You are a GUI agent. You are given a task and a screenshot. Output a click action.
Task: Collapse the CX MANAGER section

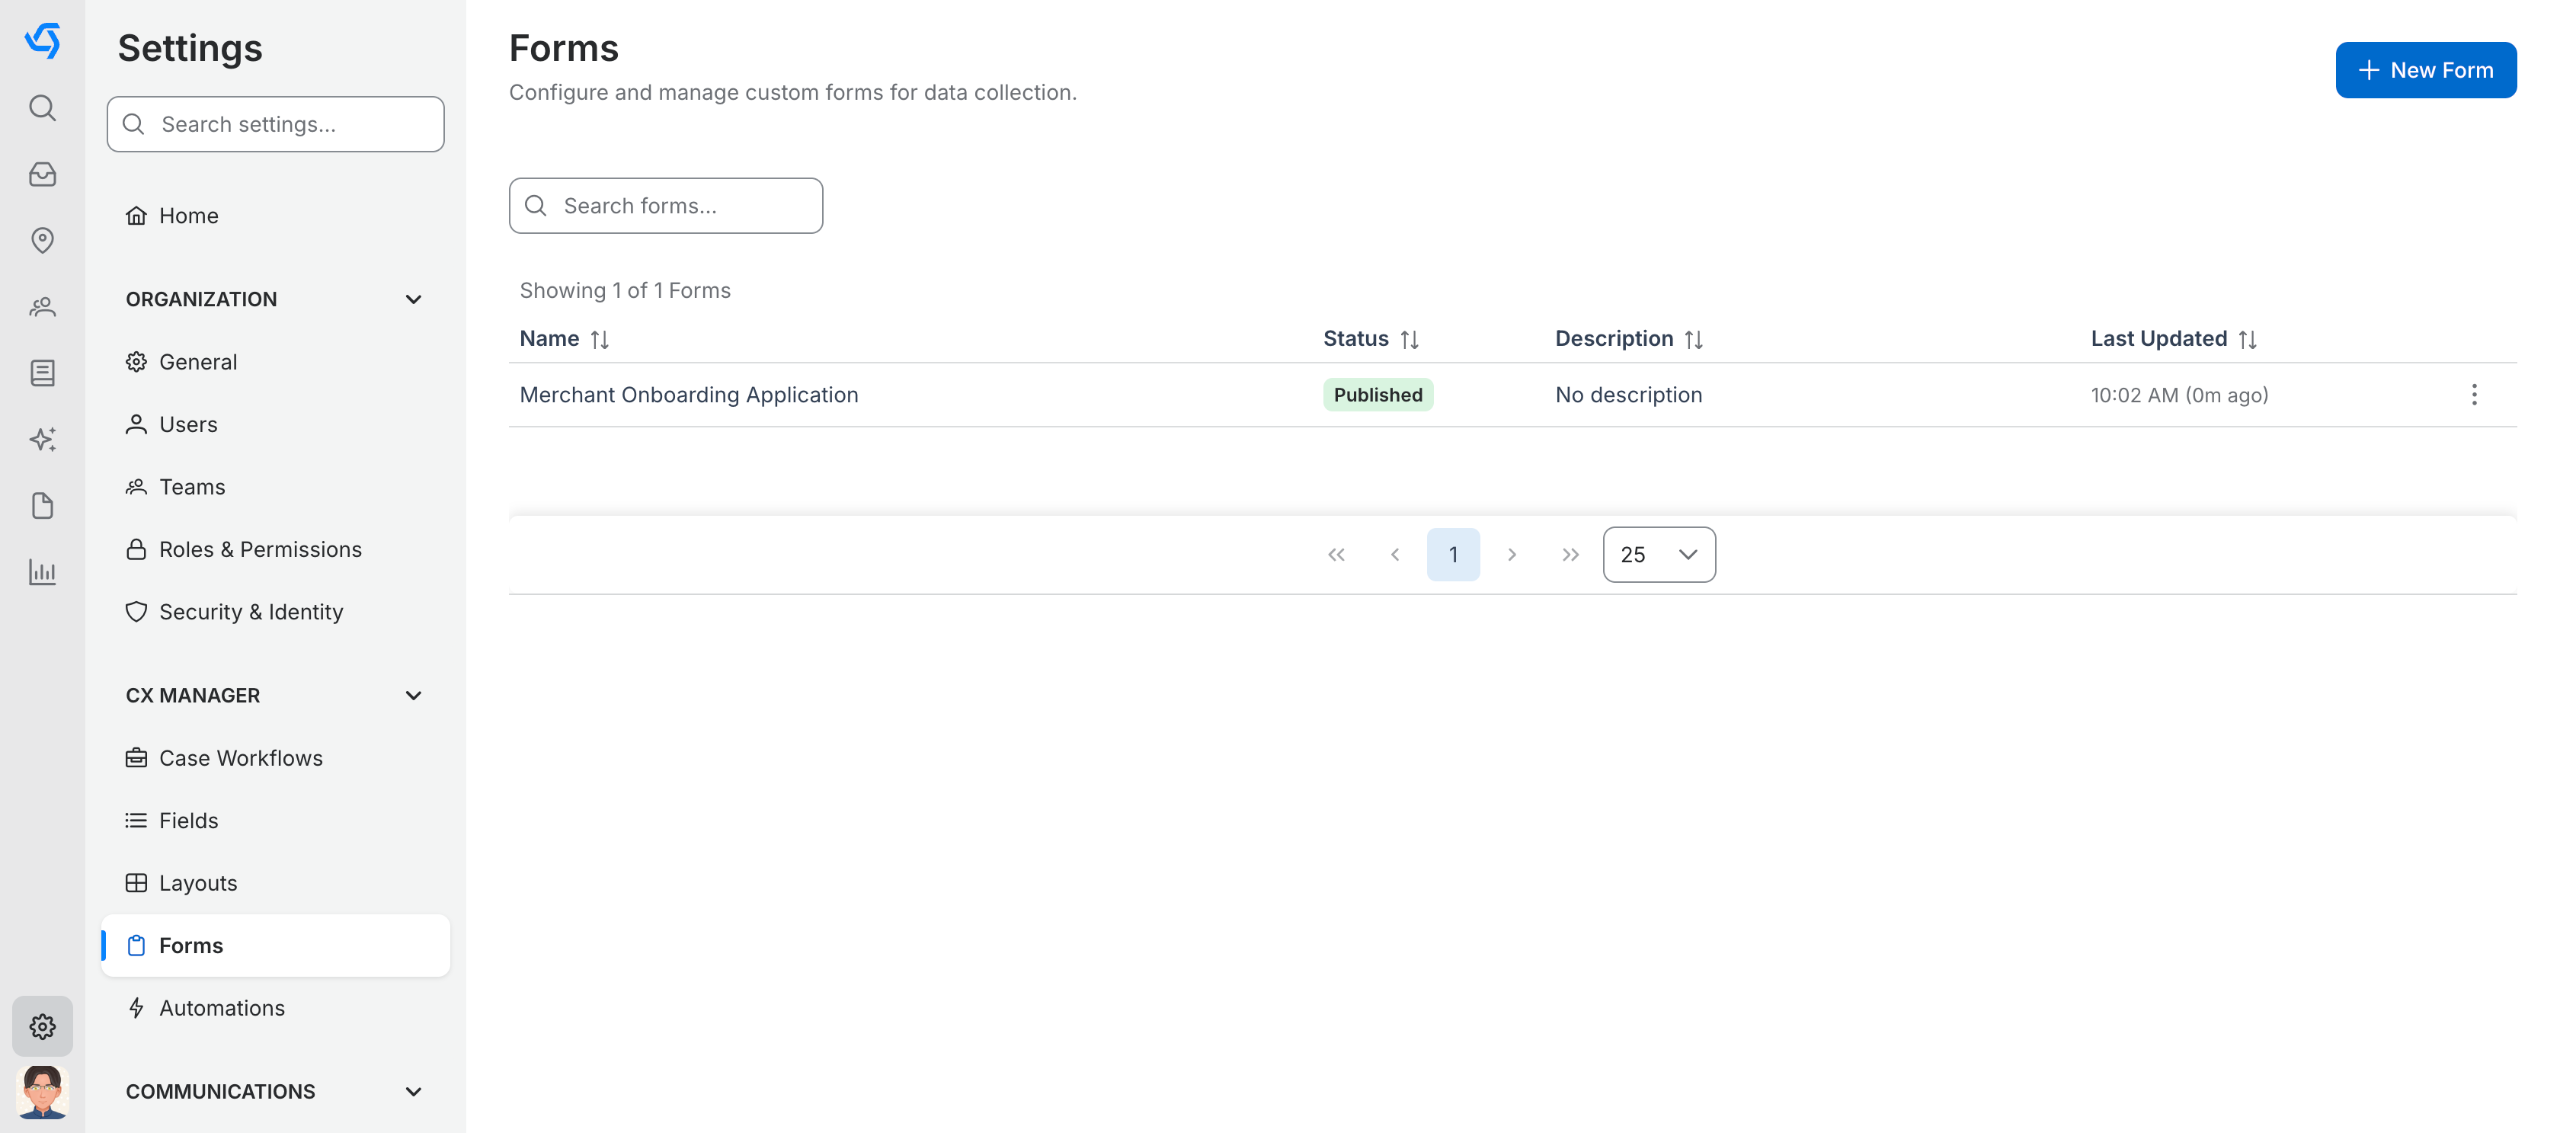click(413, 695)
